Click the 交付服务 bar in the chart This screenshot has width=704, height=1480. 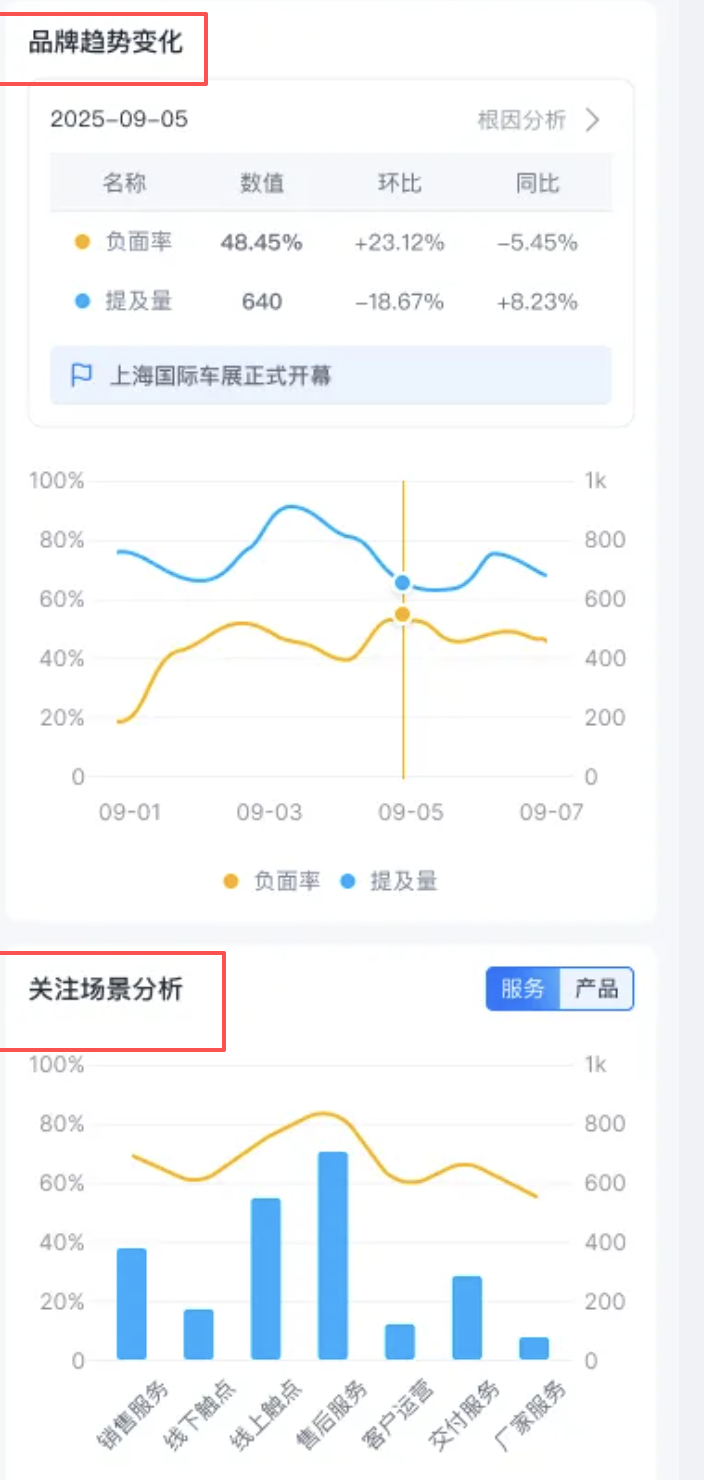coord(467,1318)
